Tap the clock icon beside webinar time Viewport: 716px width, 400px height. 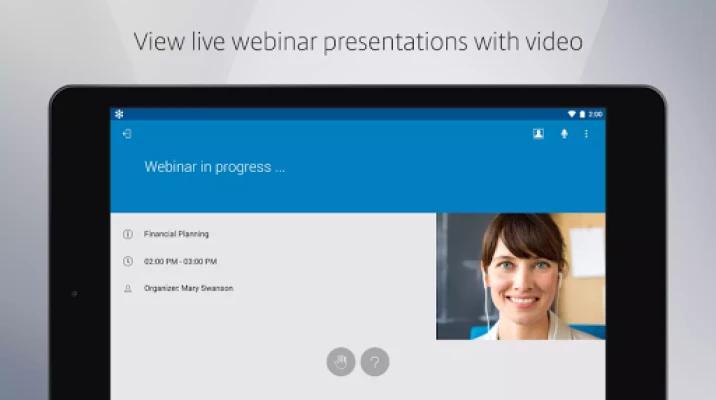(127, 261)
